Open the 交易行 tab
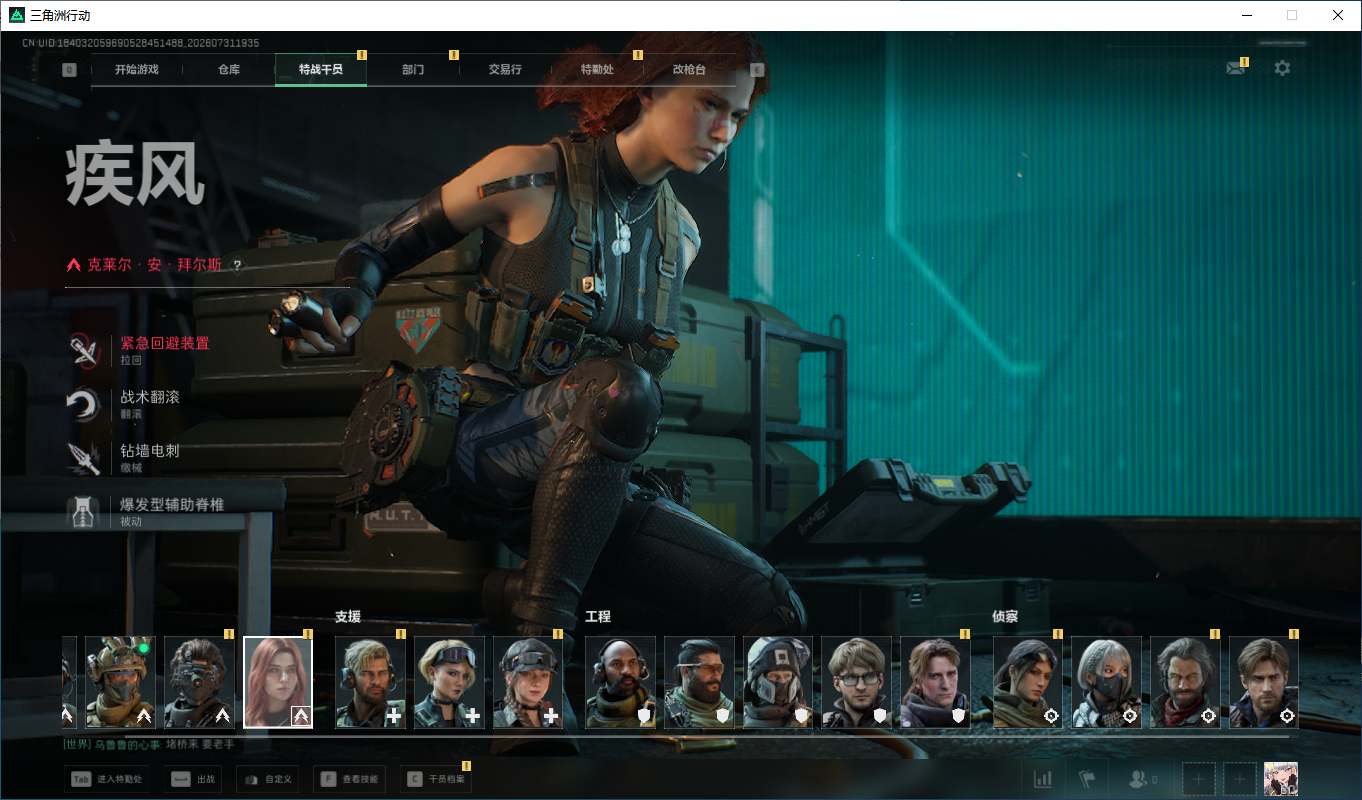 (505, 70)
